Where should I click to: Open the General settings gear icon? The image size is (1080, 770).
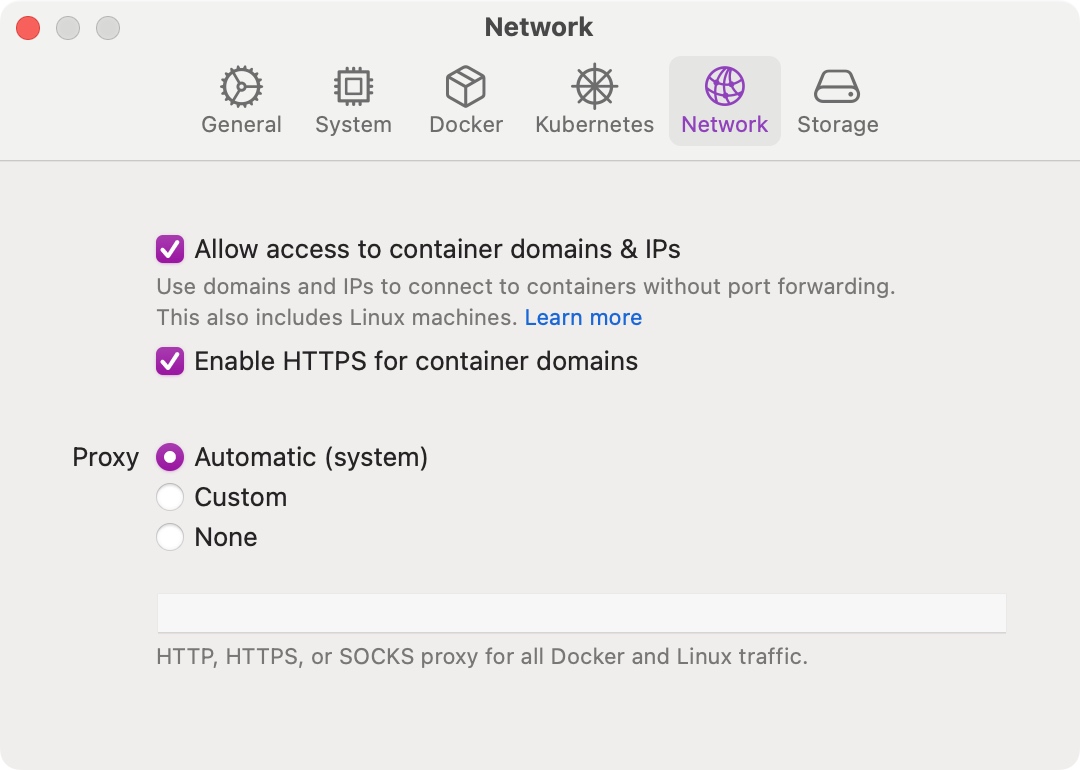pos(241,87)
